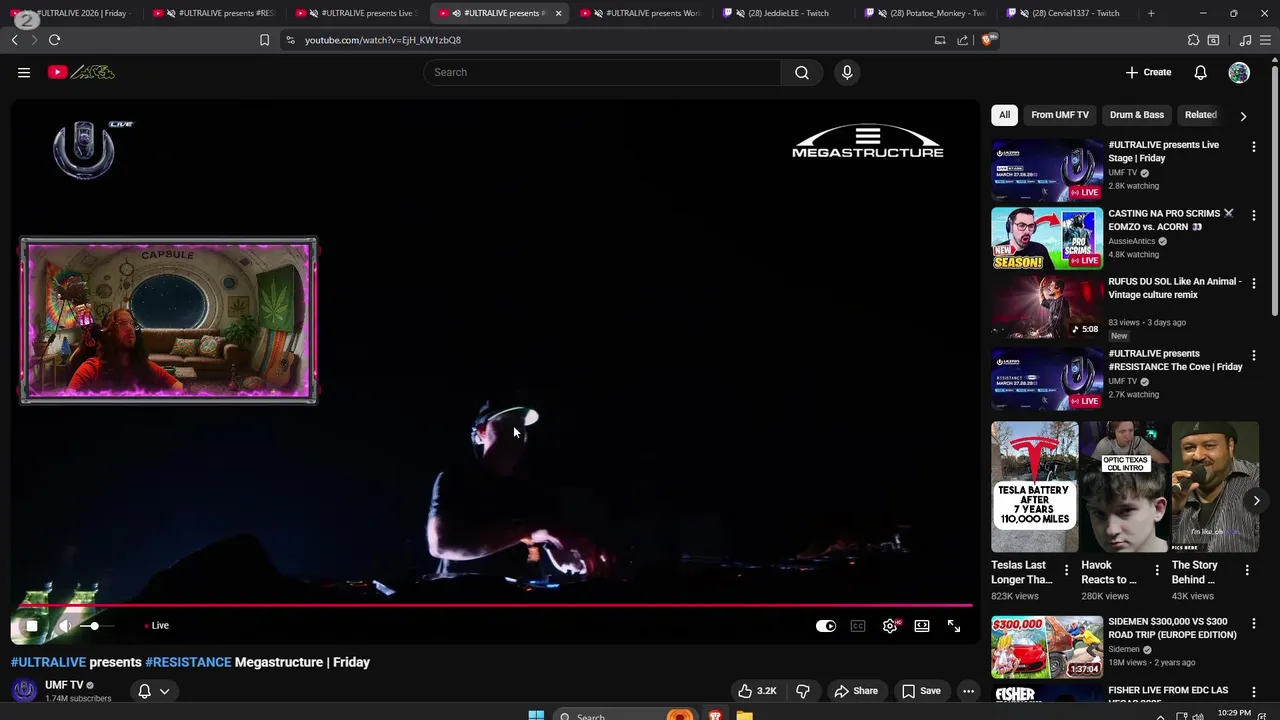The width and height of the screenshot is (1280, 720).
Task: Go to YouTube home via logo
Action: (81, 72)
